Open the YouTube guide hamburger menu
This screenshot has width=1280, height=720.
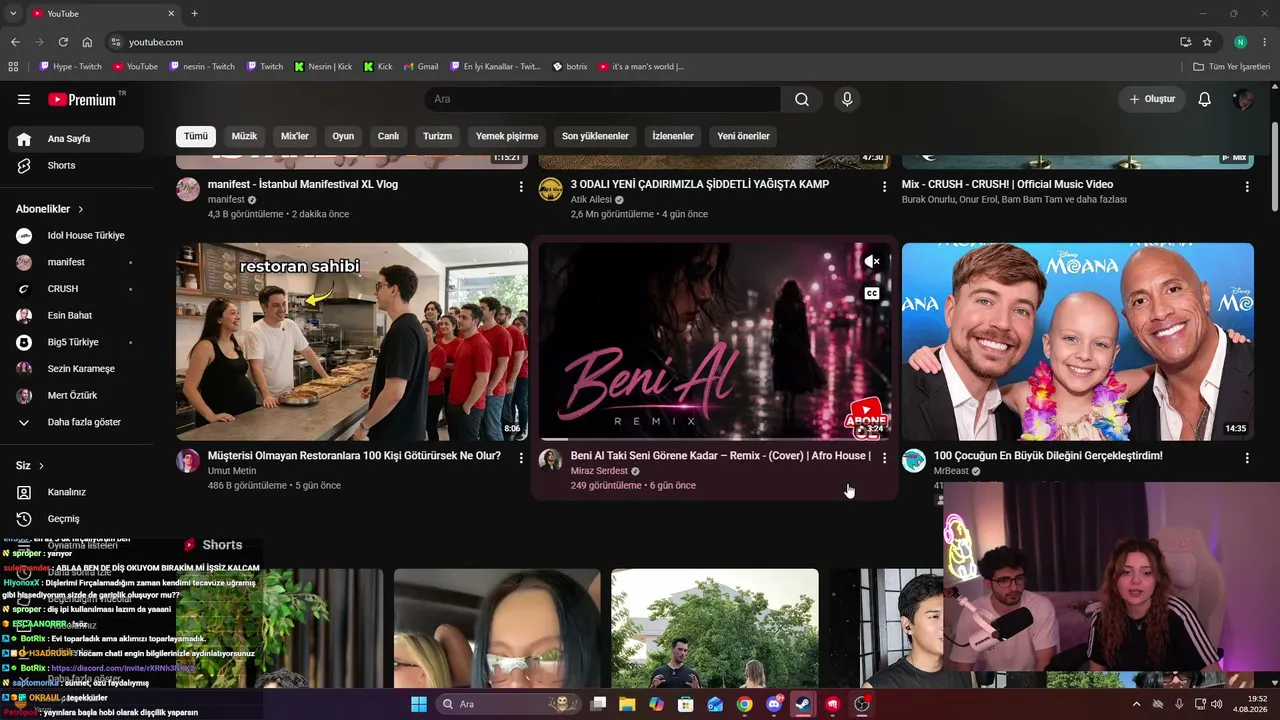pos(24,99)
